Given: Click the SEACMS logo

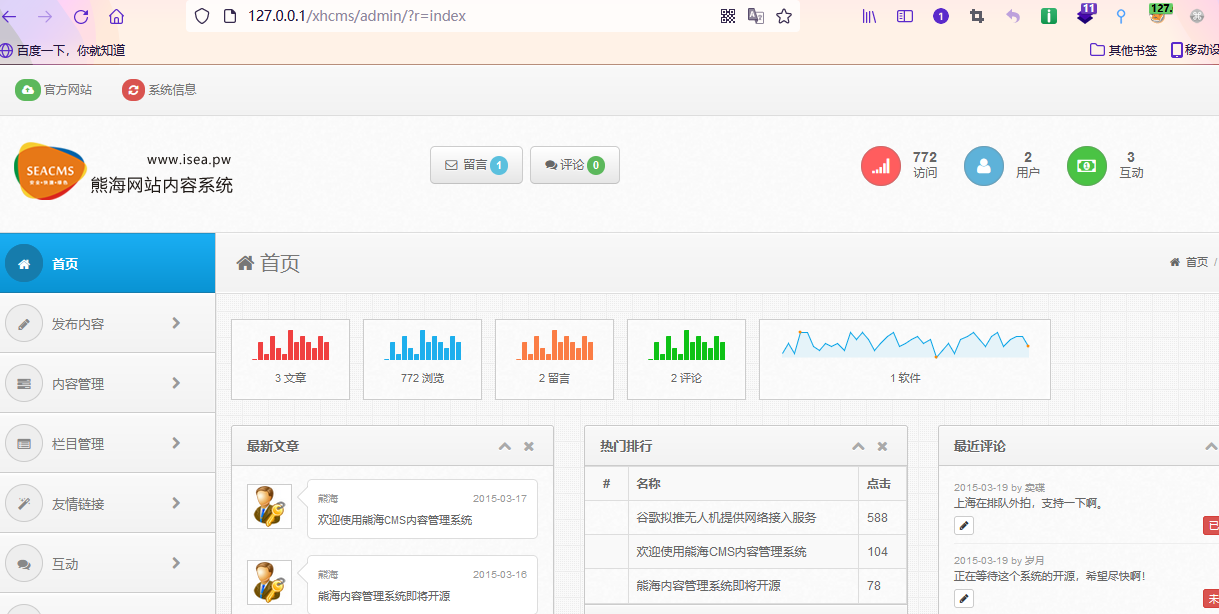Looking at the screenshot, I should [50, 171].
